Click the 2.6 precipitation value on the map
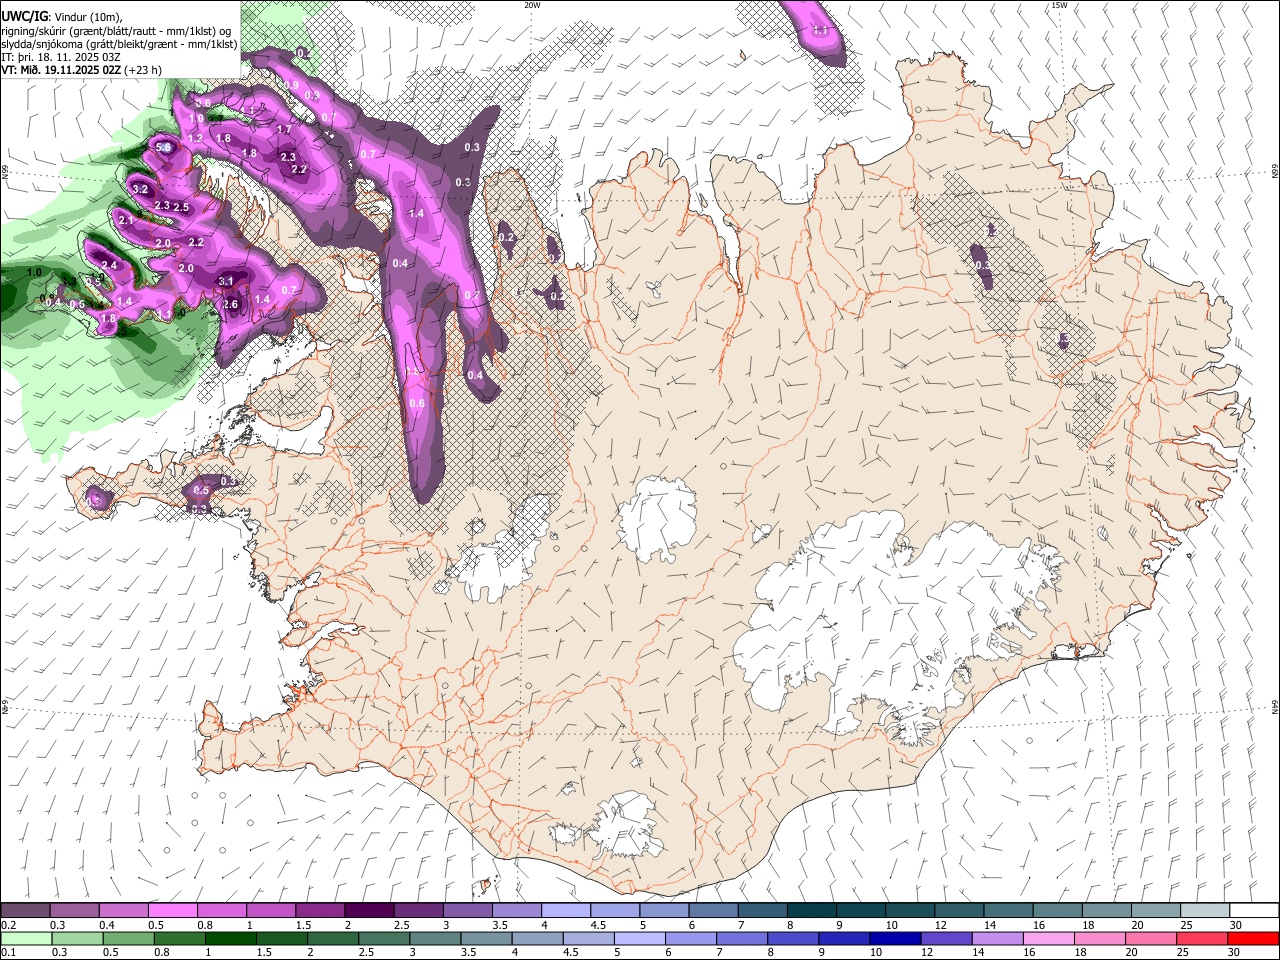 (x=230, y=304)
